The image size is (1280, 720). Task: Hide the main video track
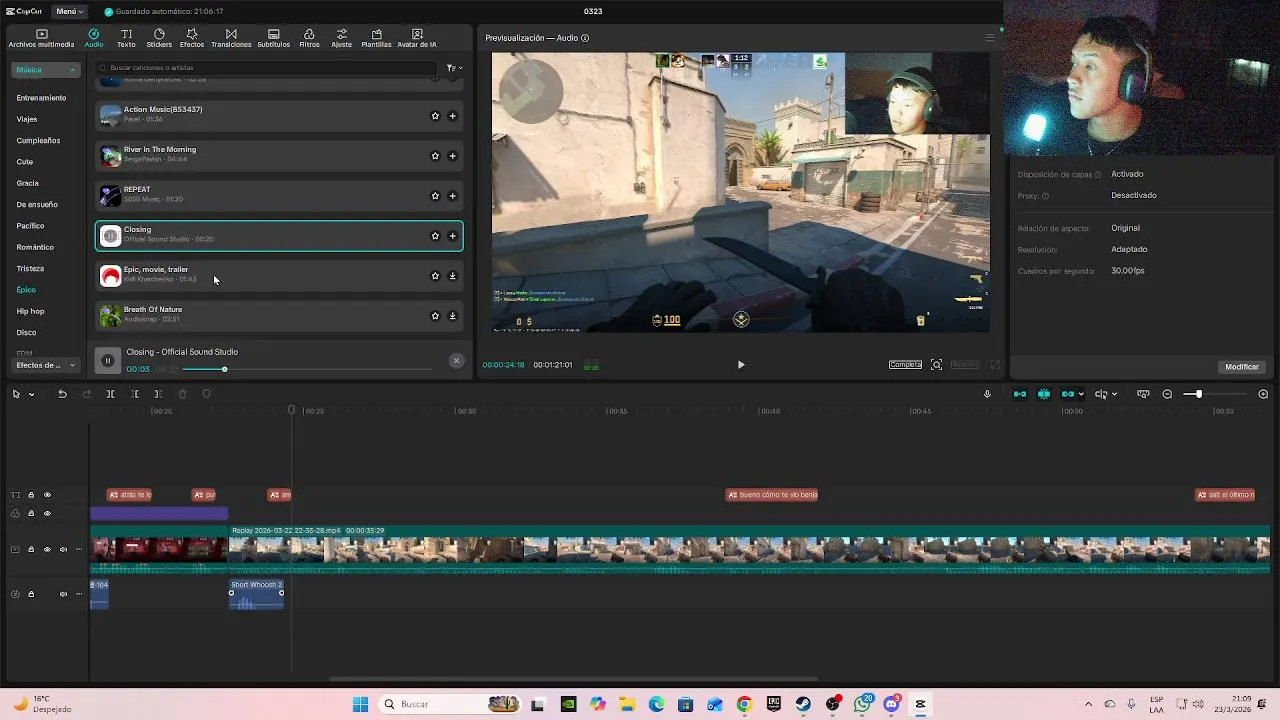[47, 549]
